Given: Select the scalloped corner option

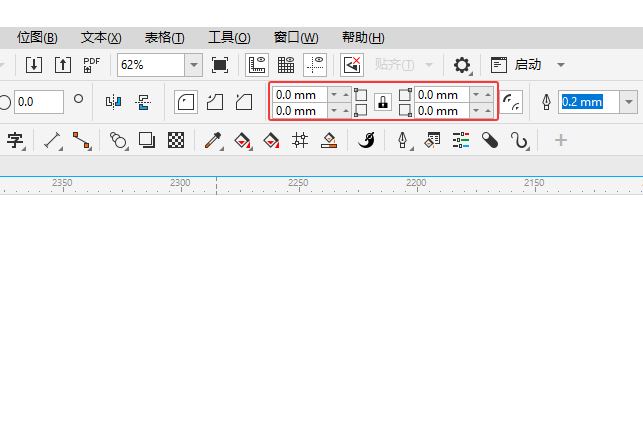Looking at the screenshot, I should (215, 102).
